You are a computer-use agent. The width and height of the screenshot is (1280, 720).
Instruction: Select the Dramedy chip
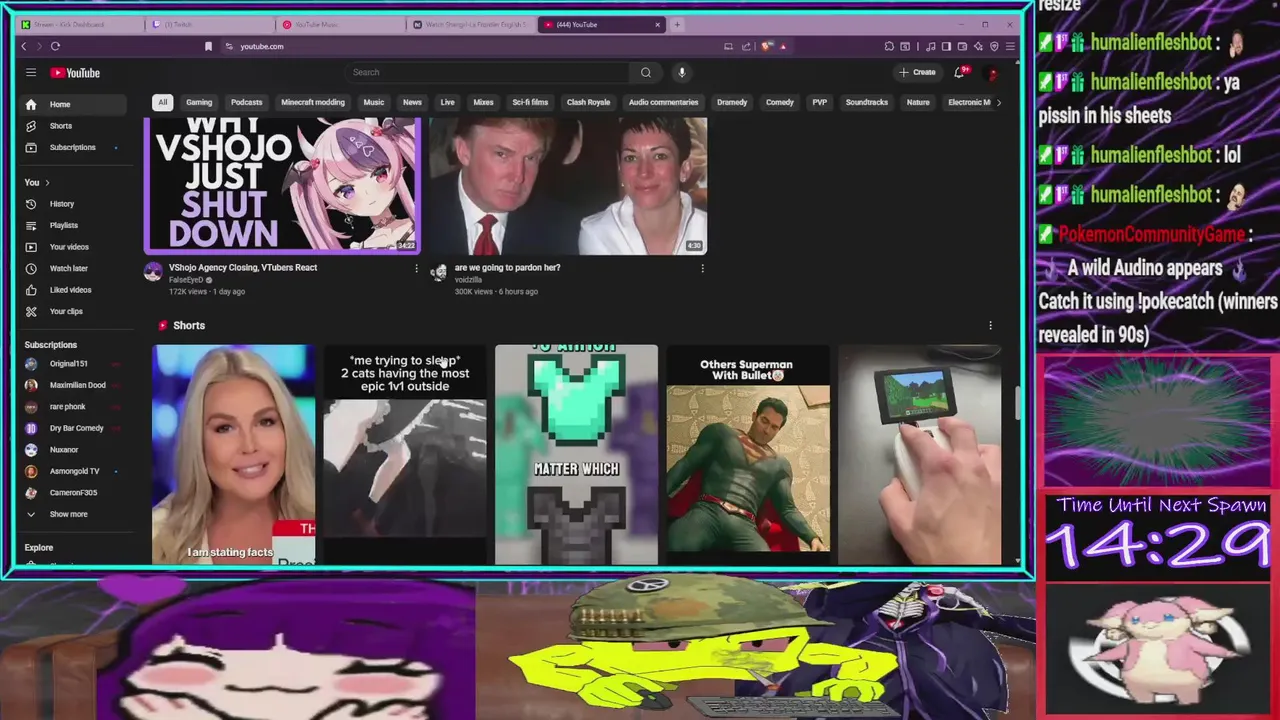click(732, 102)
